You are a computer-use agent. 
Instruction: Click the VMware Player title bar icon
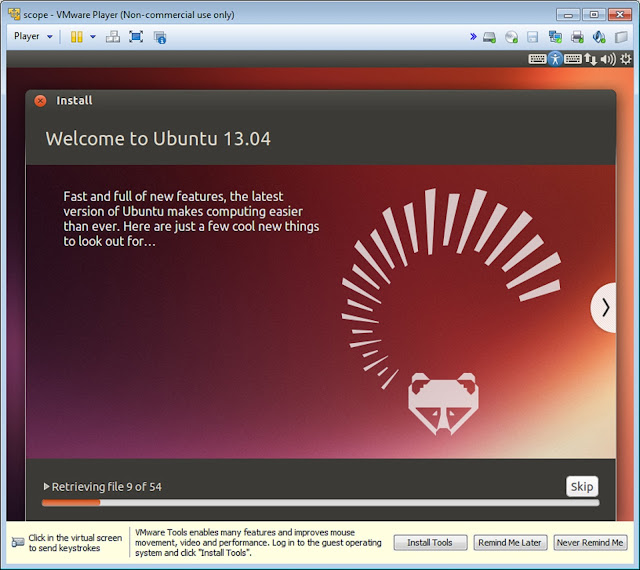pos(14,15)
